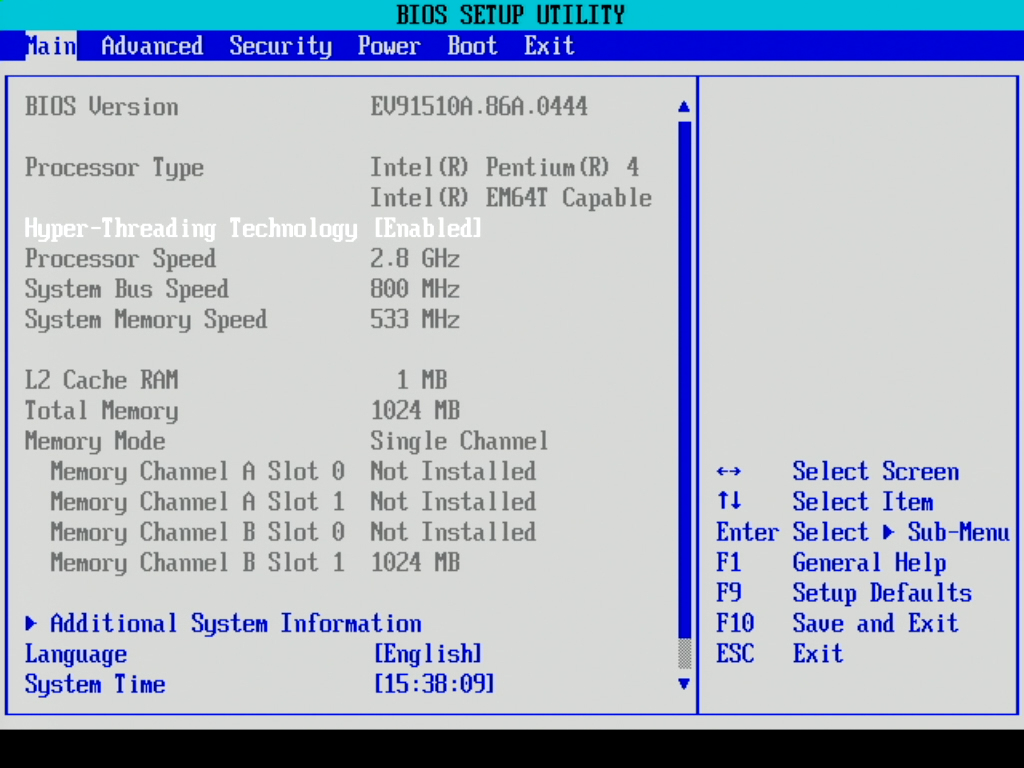Click the up-down arrows Select Item icon

pos(729,502)
